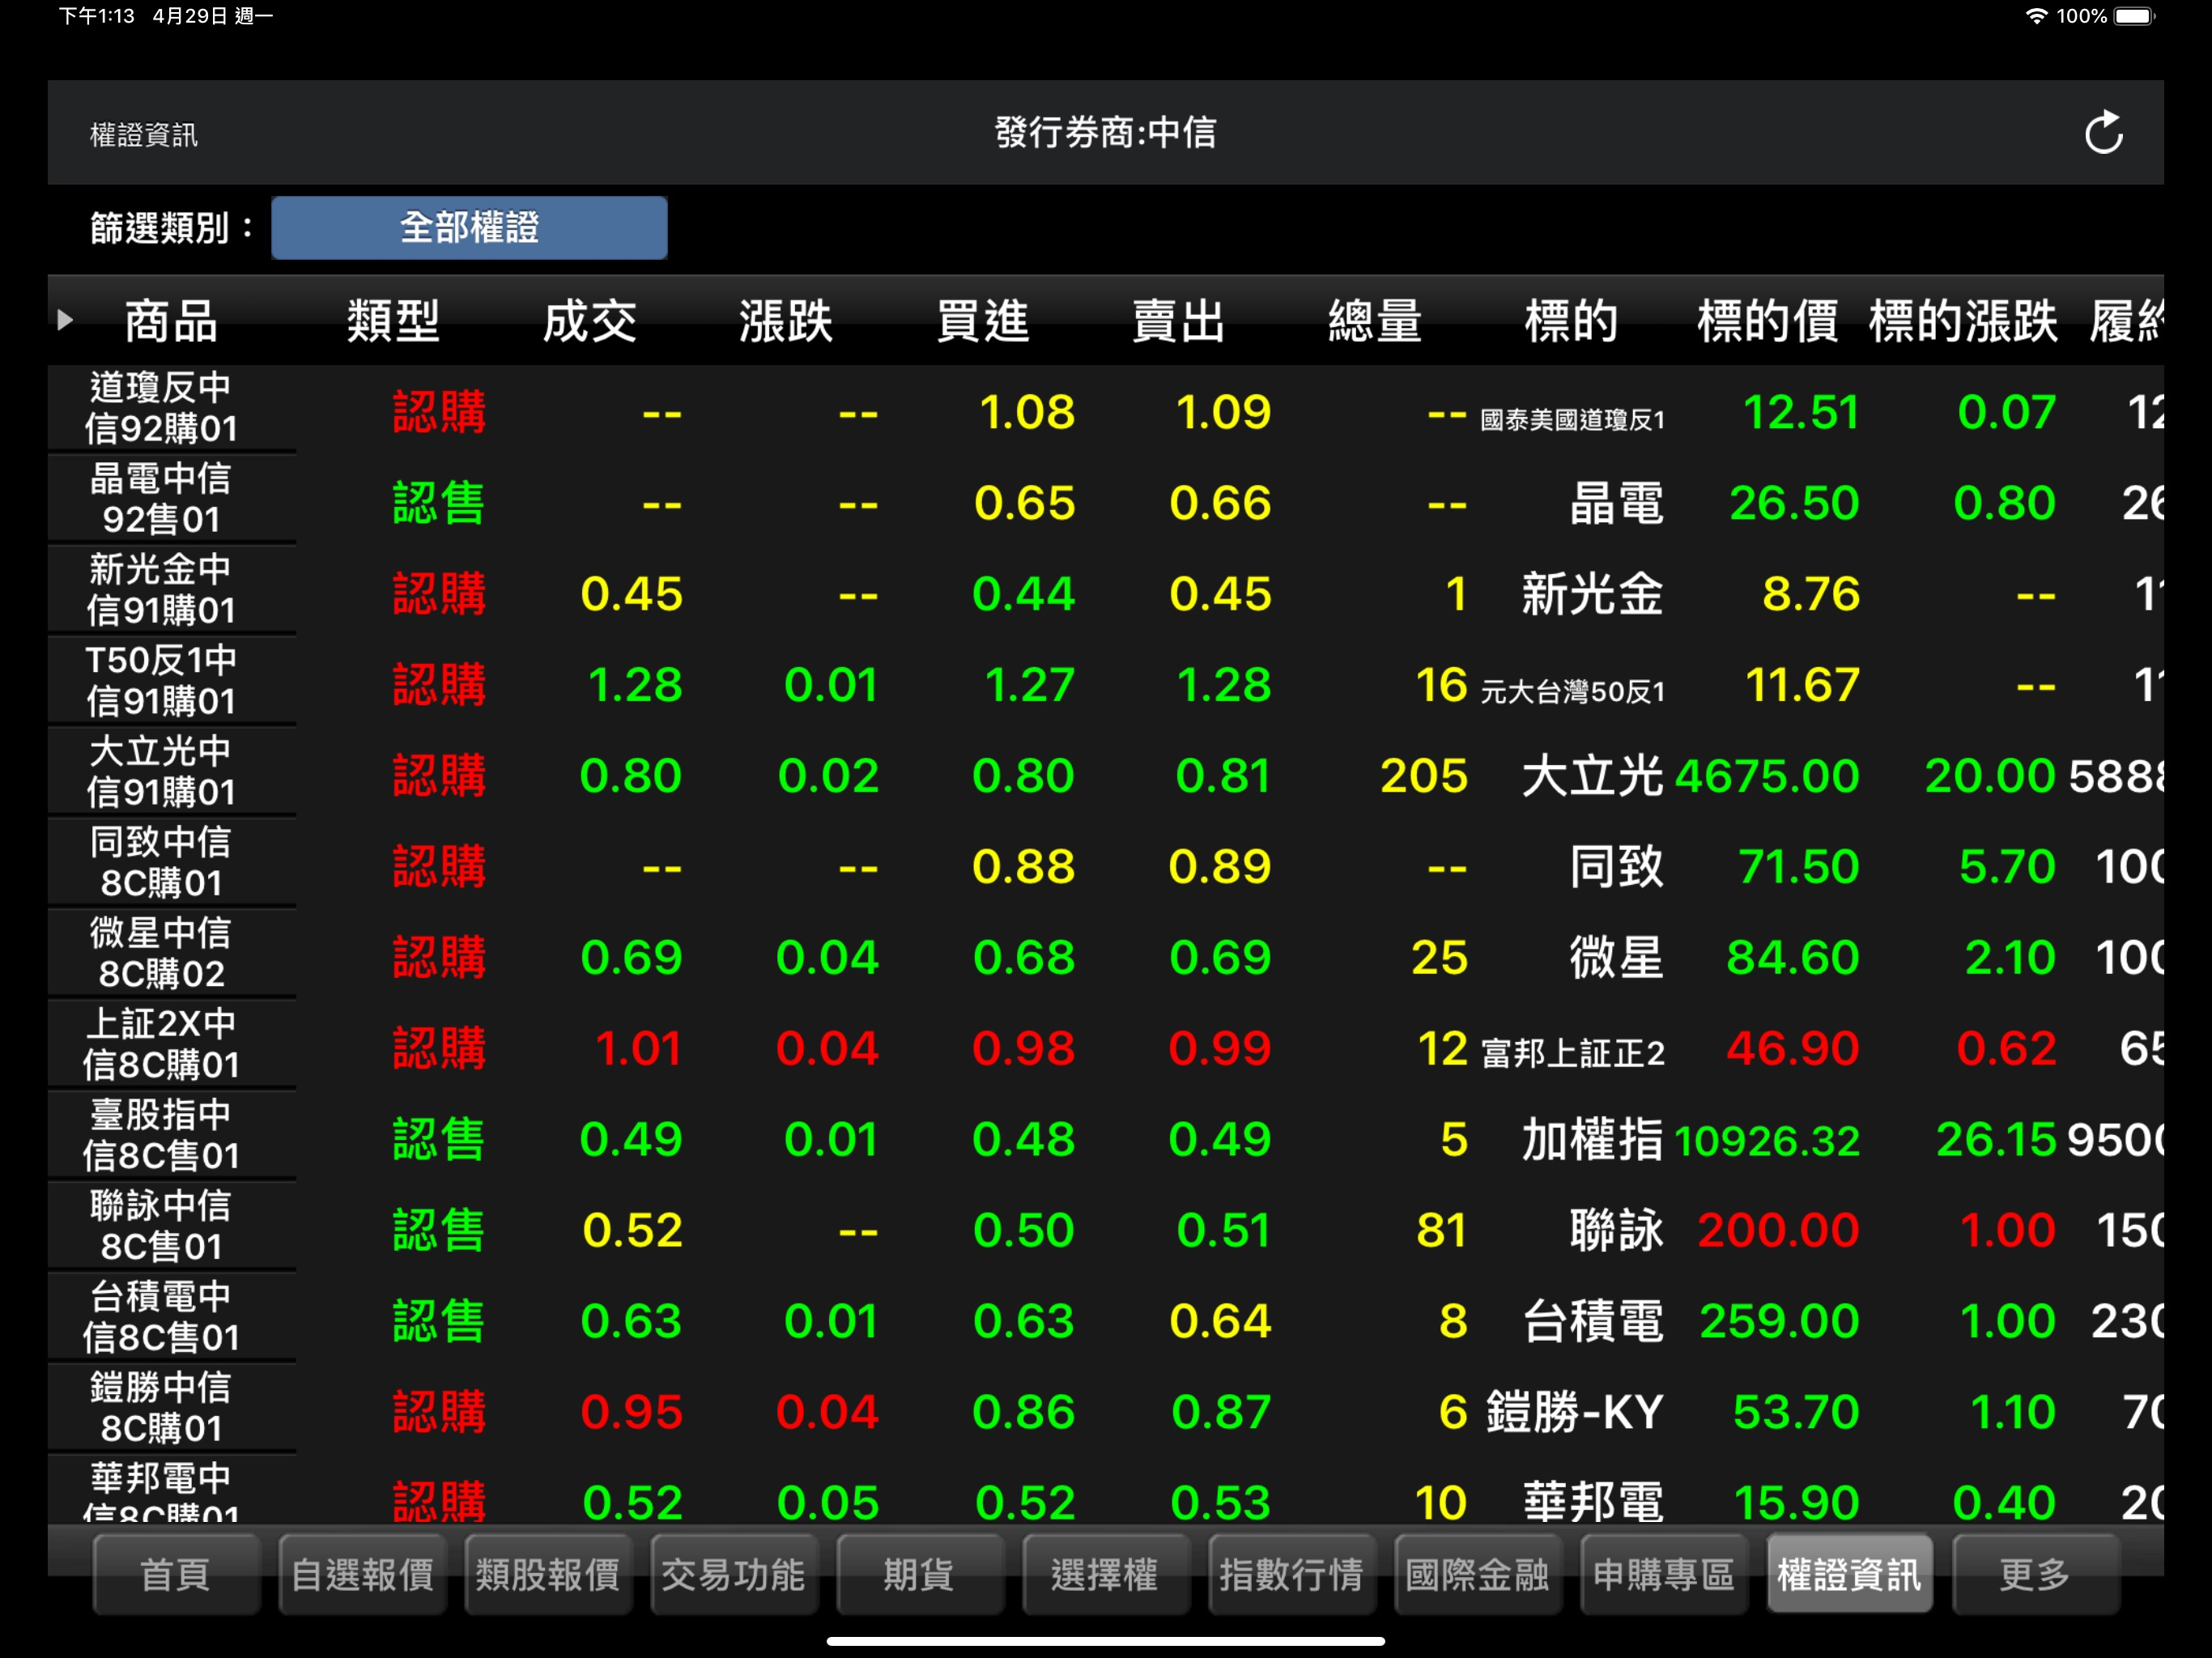This screenshot has width=2212, height=1658.
Task: Select the 期貨 tab
Action: [920, 1574]
